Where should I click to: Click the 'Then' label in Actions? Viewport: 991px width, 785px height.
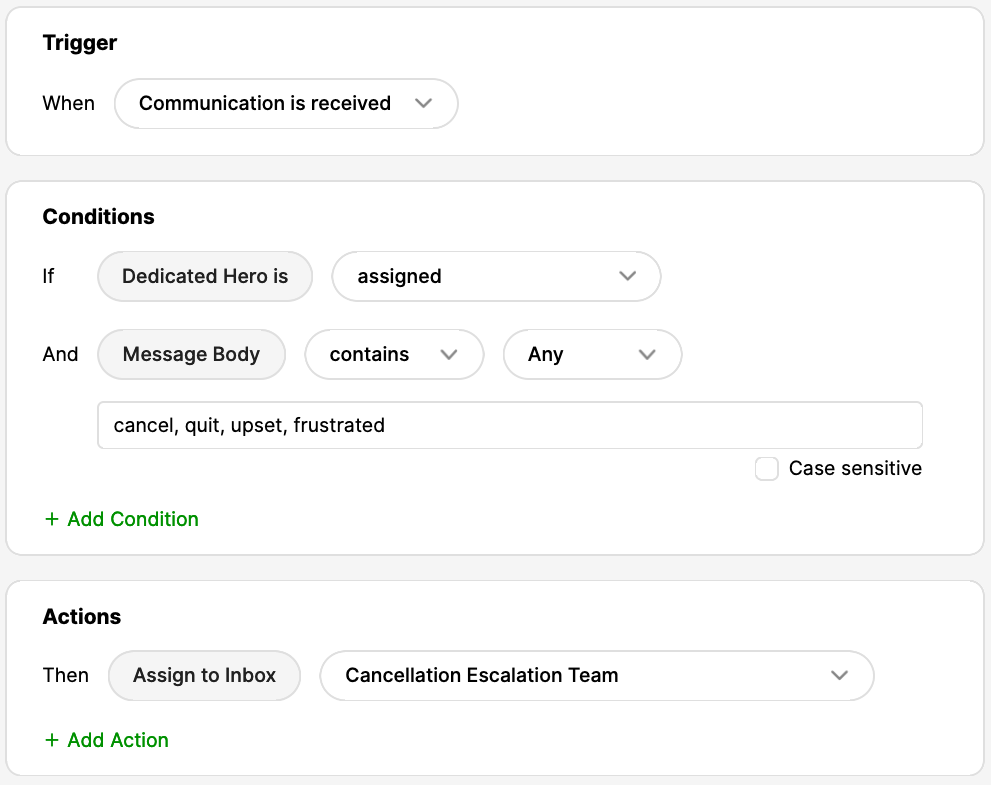65,676
